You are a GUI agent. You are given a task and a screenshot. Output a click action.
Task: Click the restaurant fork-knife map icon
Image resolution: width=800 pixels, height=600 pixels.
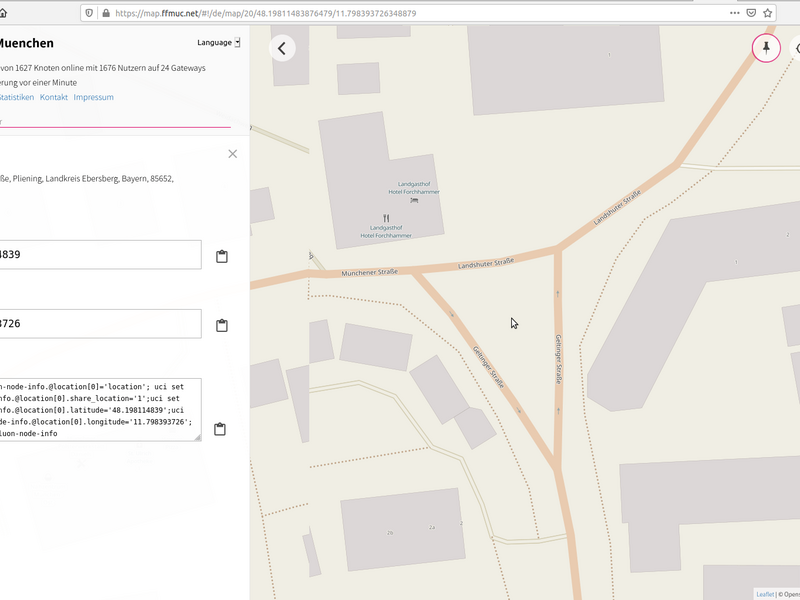pos(386,218)
